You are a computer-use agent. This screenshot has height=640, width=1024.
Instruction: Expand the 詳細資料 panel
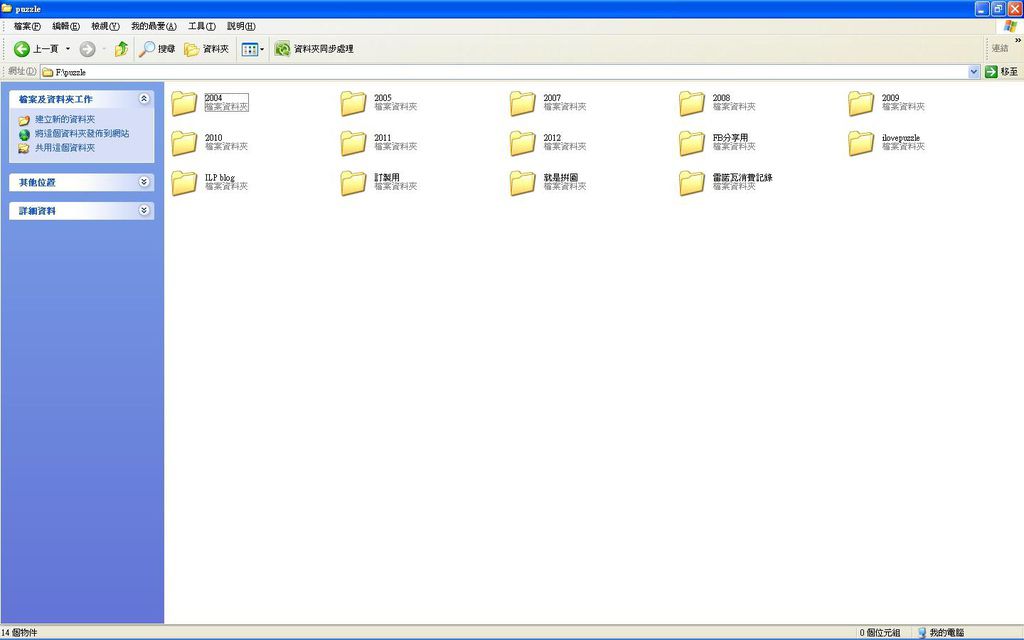[144, 210]
